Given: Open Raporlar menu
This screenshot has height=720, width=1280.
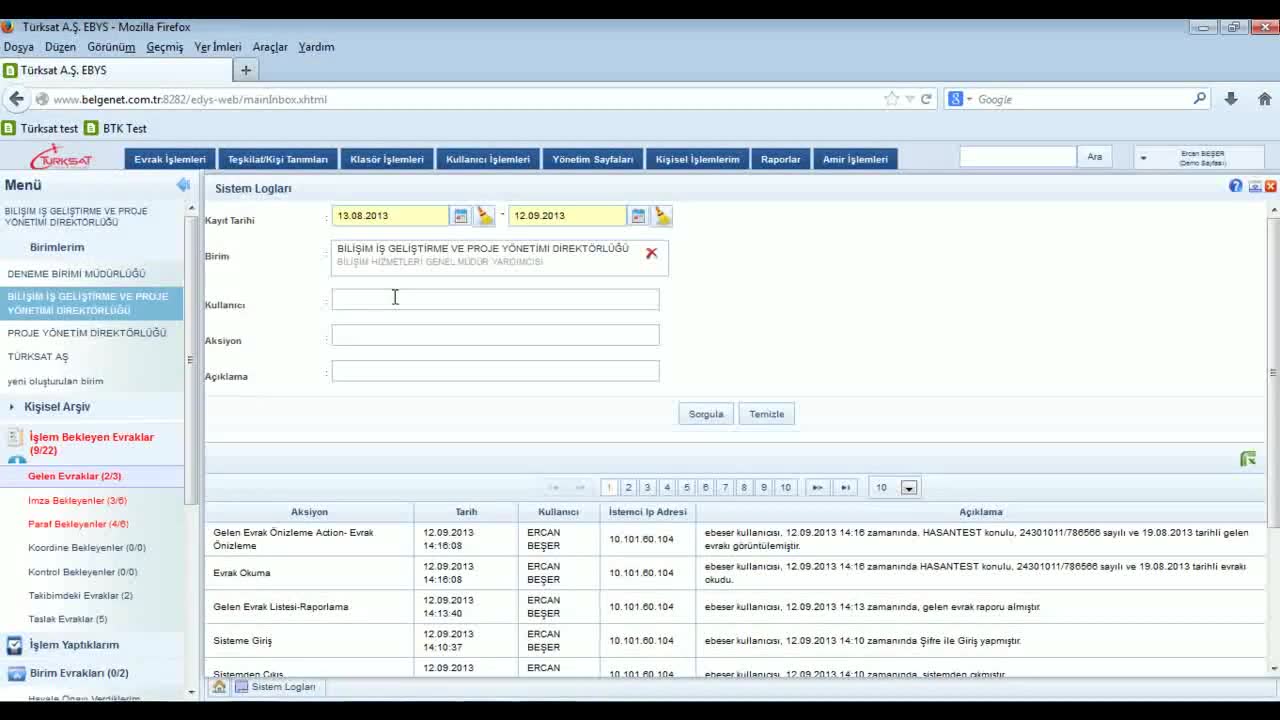Looking at the screenshot, I should (x=780, y=159).
